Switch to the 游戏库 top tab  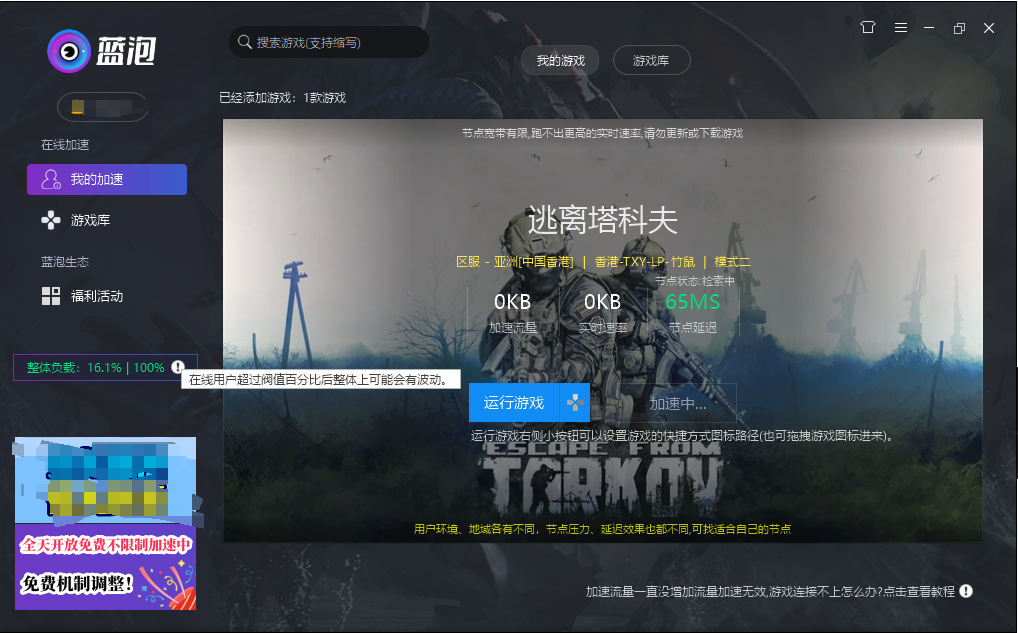[x=651, y=60]
